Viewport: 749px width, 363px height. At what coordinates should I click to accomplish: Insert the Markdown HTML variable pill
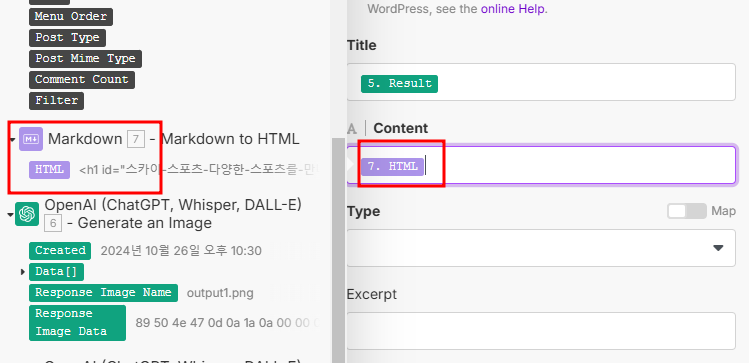click(50, 170)
